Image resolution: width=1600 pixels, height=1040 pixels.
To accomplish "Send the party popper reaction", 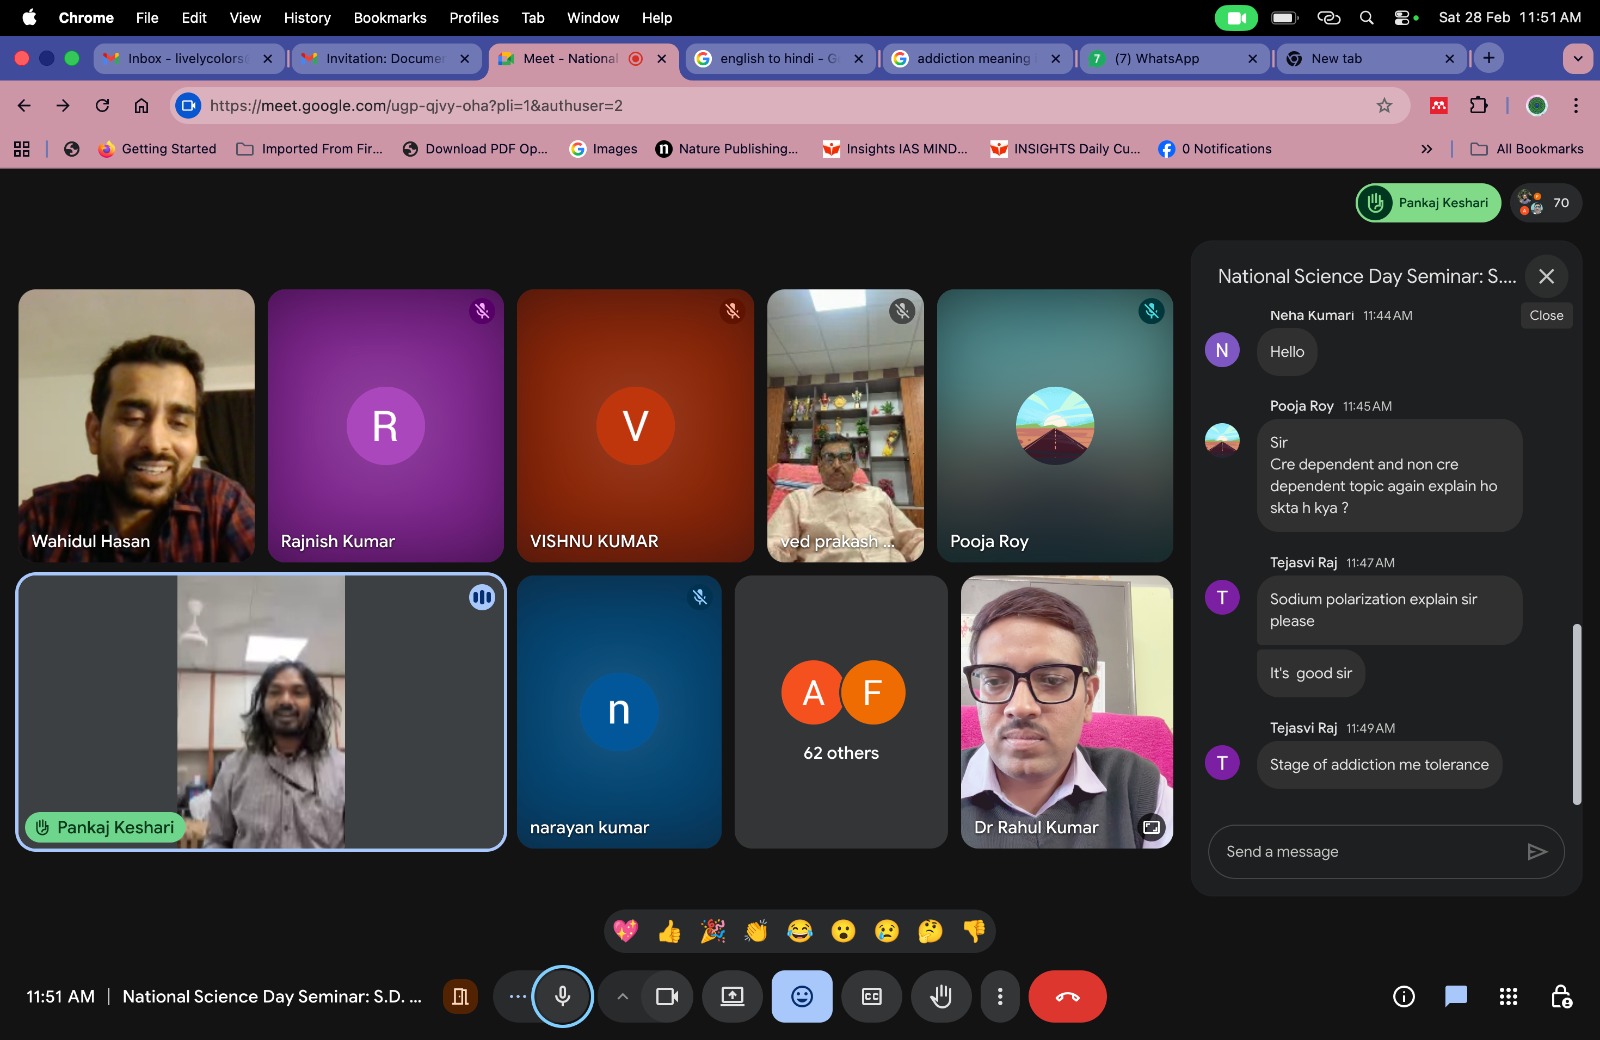I will click(x=713, y=932).
